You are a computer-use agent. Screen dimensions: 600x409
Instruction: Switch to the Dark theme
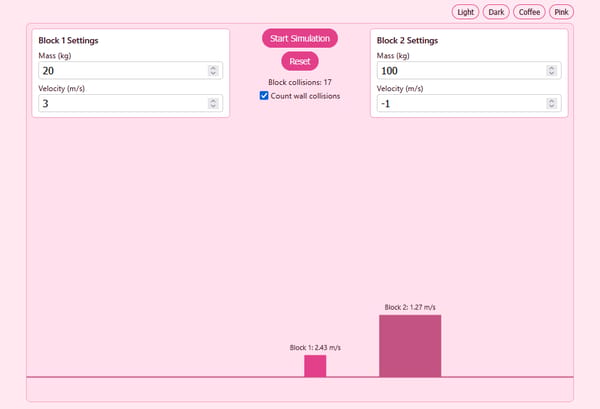[x=496, y=12]
